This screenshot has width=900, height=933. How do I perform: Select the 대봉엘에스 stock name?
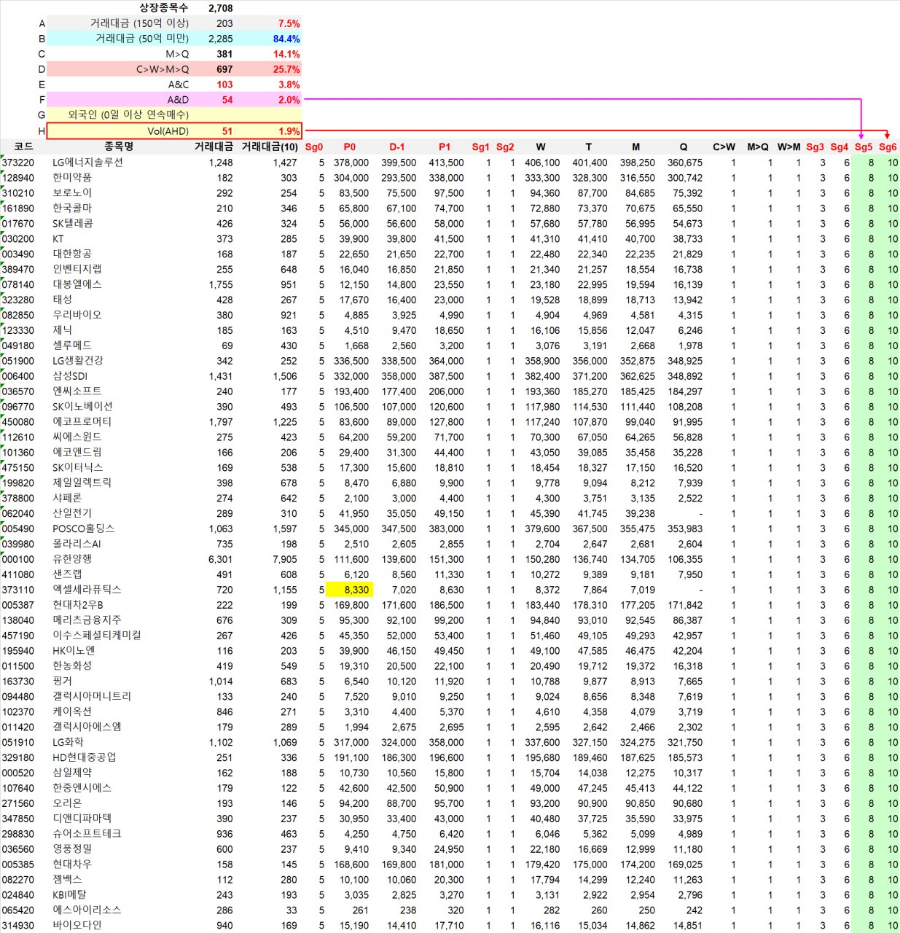click(77, 284)
